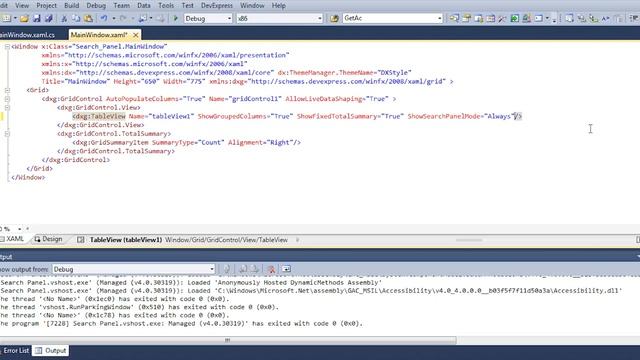Collapse the GridControl.TotalSummary outline node

click(x=7, y=133)
